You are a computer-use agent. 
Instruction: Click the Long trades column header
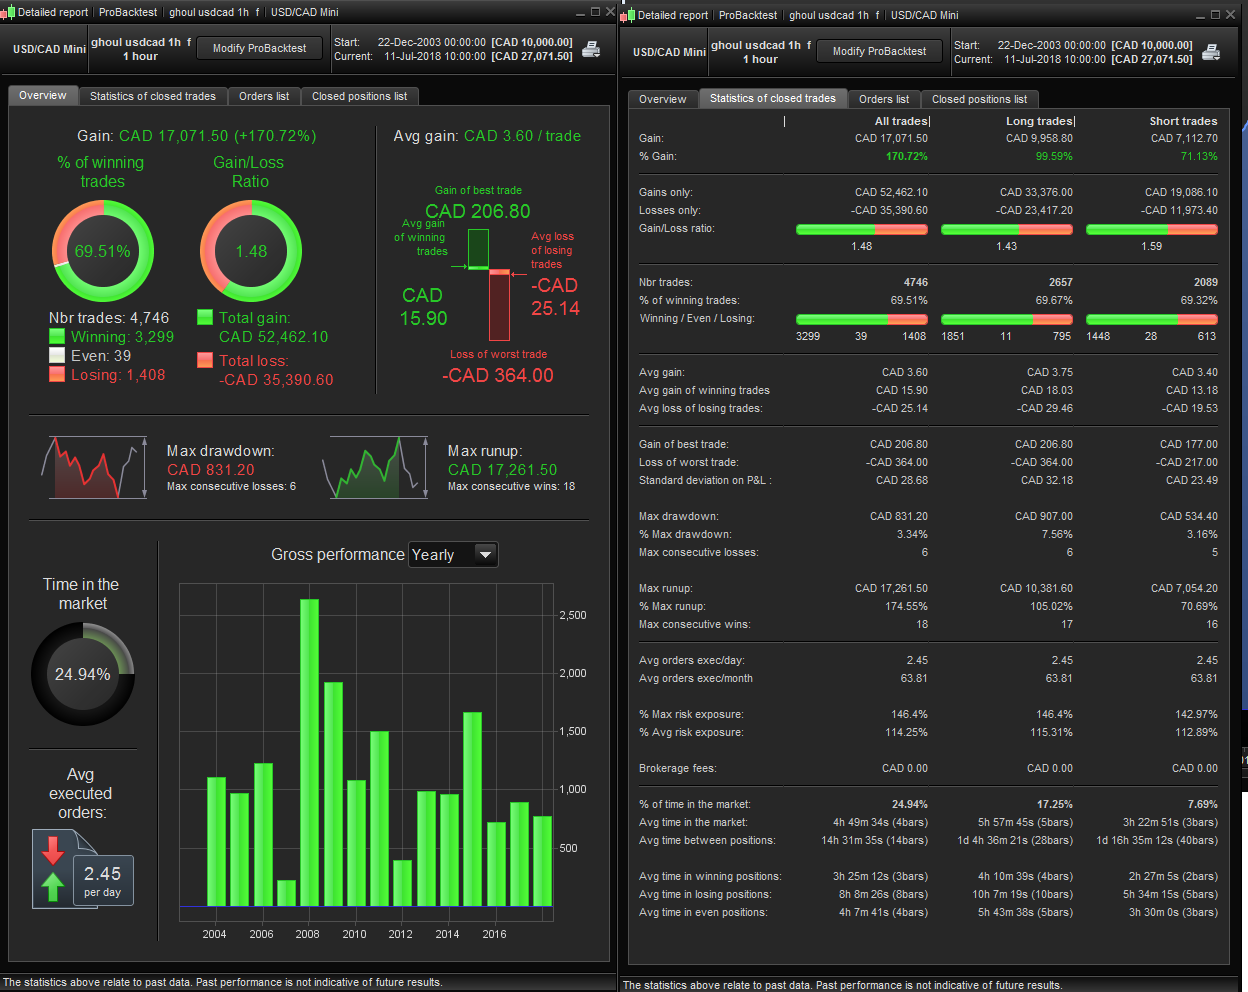pos(1040,121)
